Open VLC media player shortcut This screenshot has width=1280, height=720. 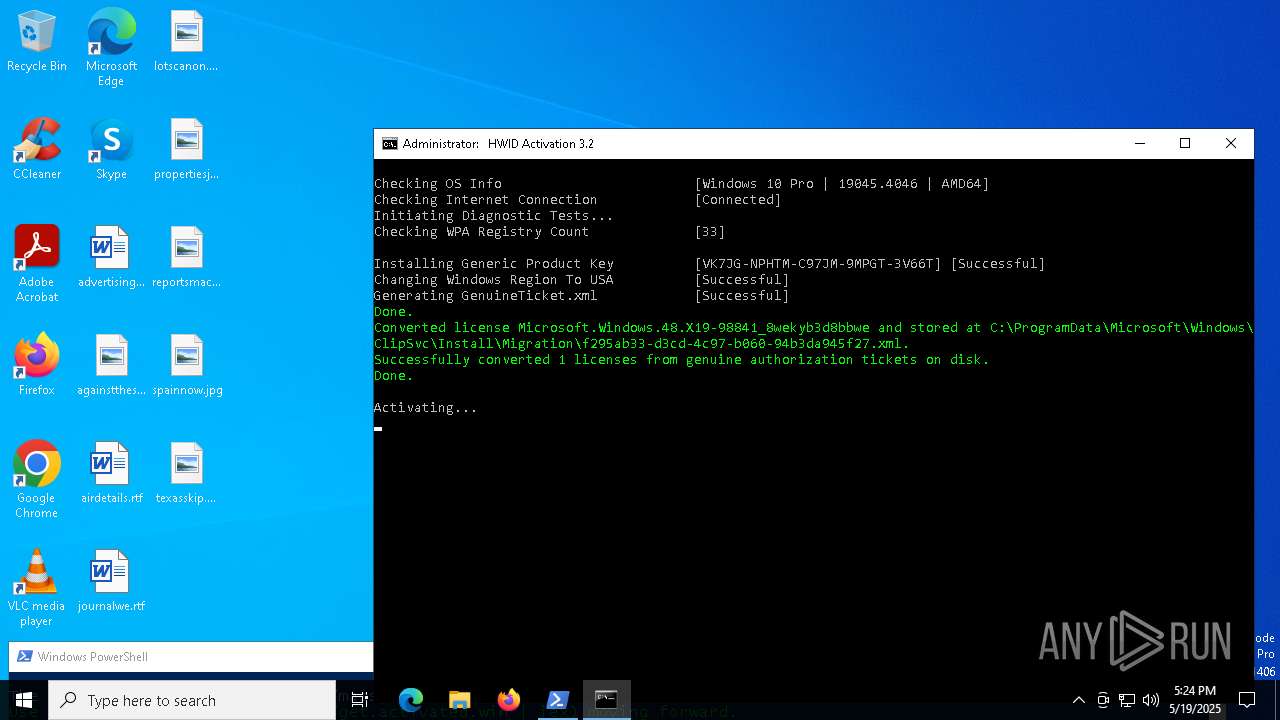[37, 588]
